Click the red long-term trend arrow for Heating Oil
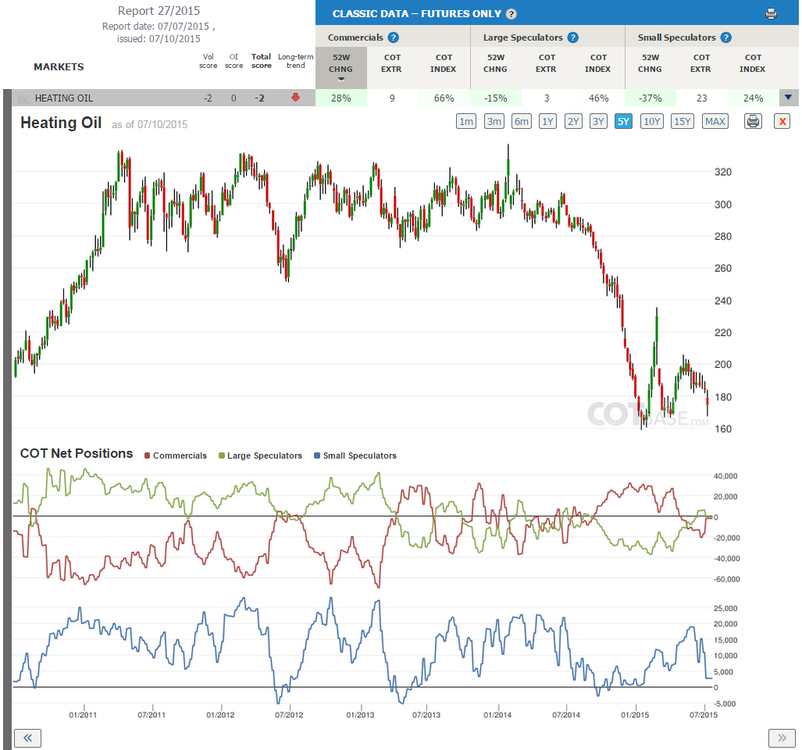This screenshot has height=750, width=802. (295, 97)
